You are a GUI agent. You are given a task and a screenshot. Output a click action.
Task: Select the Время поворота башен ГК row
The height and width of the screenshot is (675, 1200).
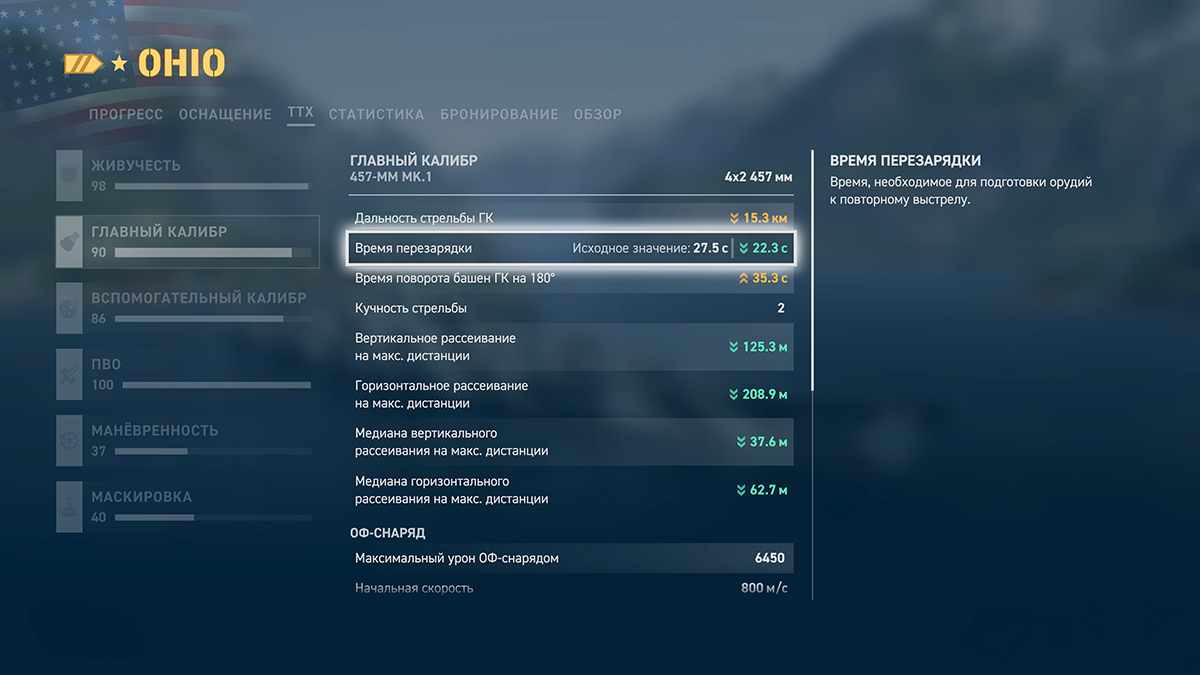click(571, 278)
